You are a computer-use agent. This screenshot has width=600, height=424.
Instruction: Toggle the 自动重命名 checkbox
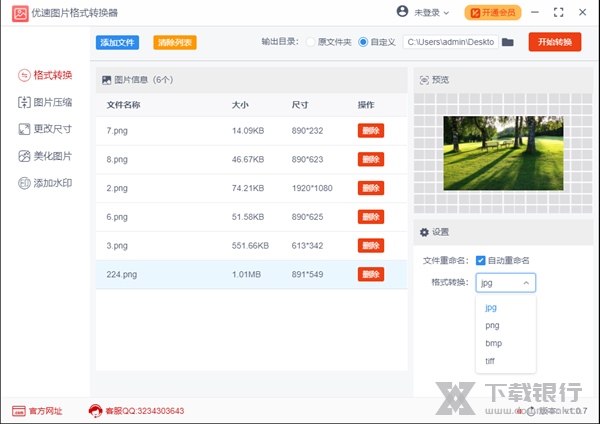(x=481, y=260)
